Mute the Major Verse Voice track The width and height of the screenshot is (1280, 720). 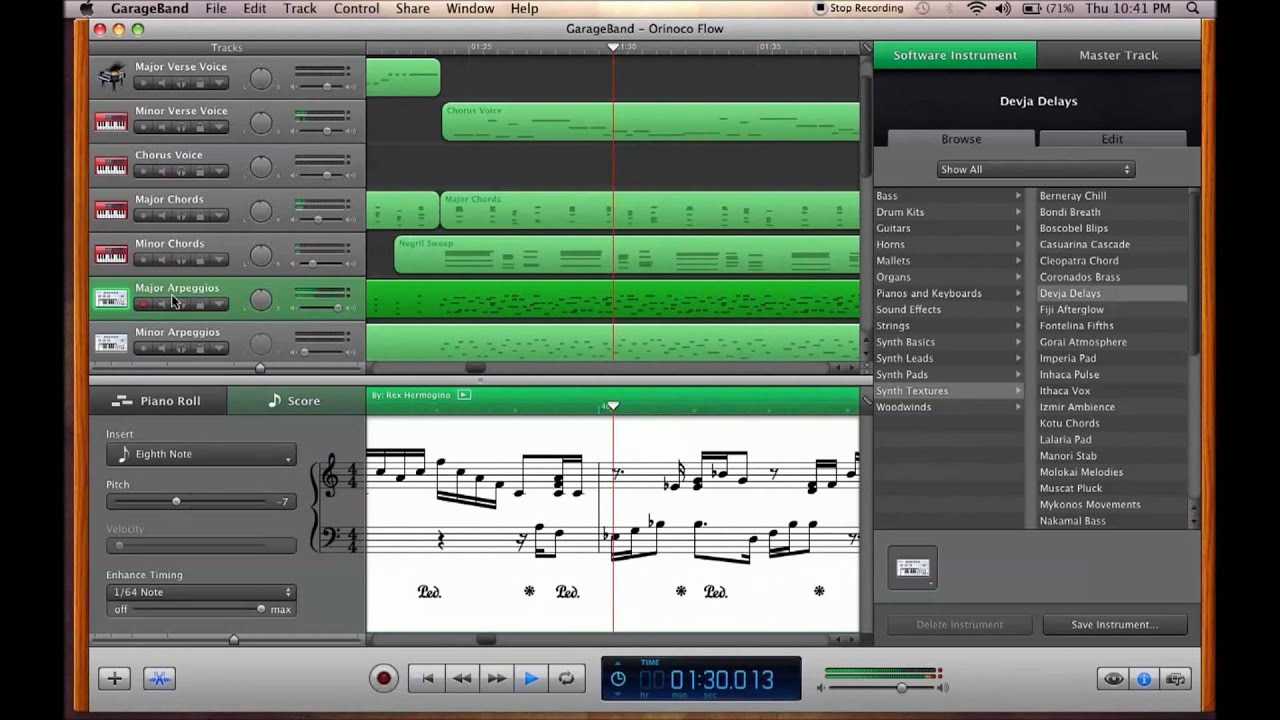[161, 83]
